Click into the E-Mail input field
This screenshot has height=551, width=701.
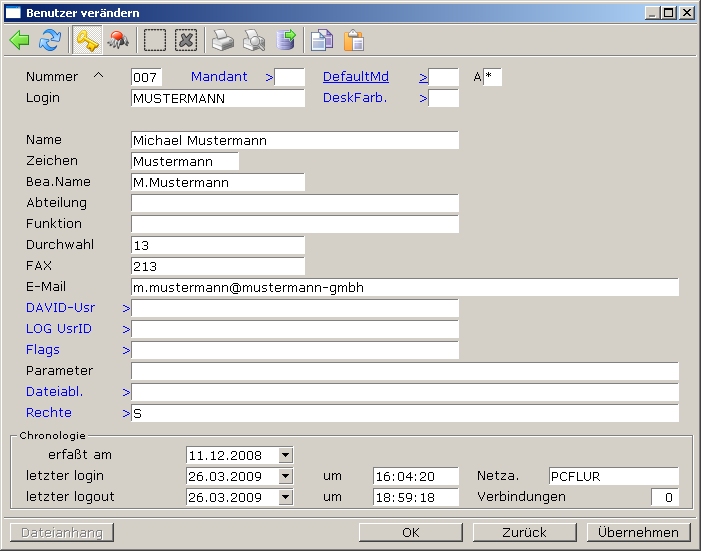click(404, 288)
